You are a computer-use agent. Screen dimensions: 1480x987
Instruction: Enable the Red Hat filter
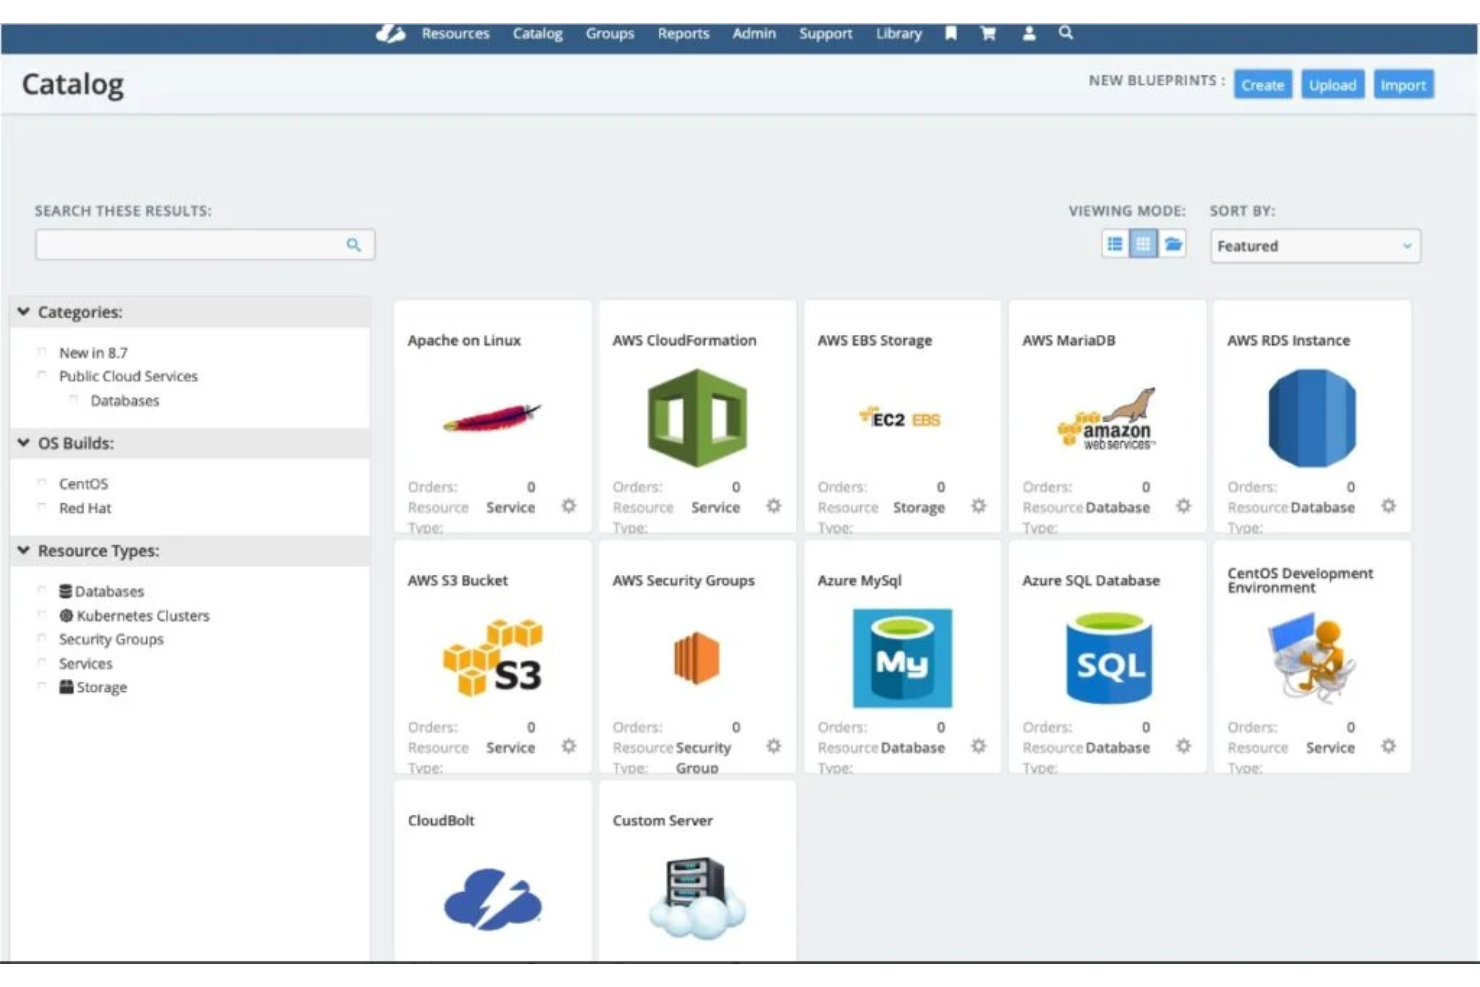[x=41, y=507]
